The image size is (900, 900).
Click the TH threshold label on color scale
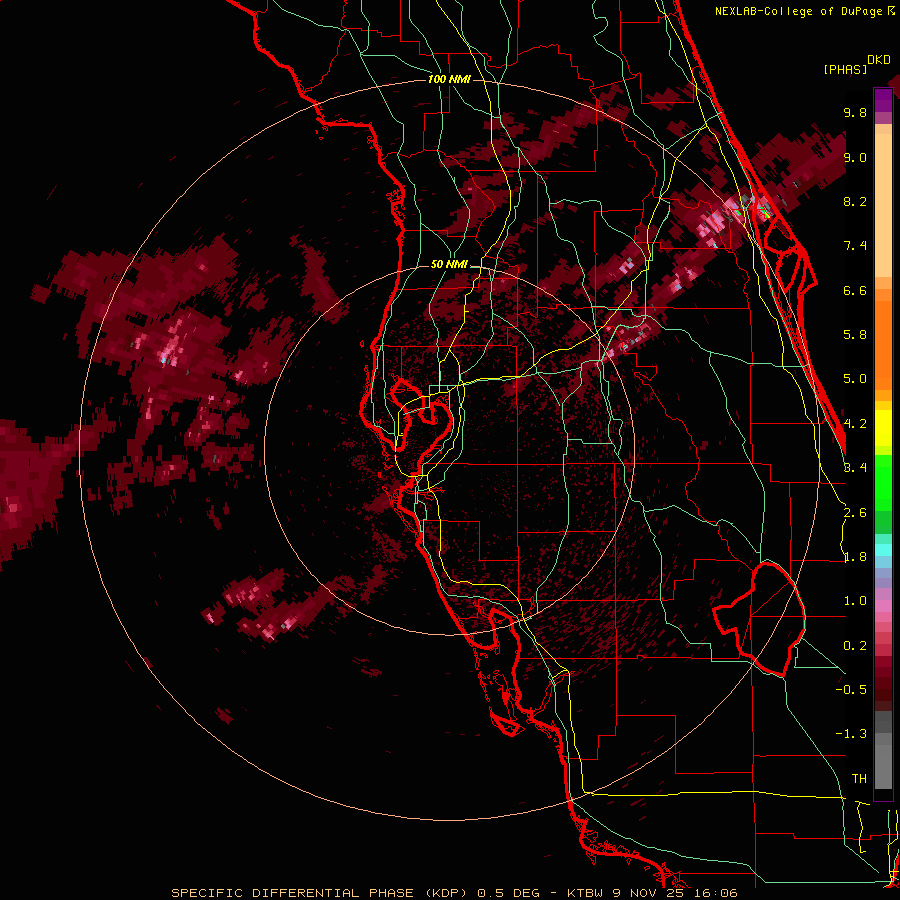point(859,779)
